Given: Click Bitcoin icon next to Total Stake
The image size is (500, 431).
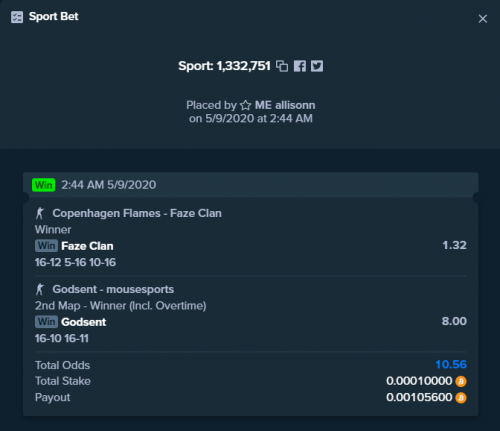Looking at the screenshot, I should pos(461,381).
